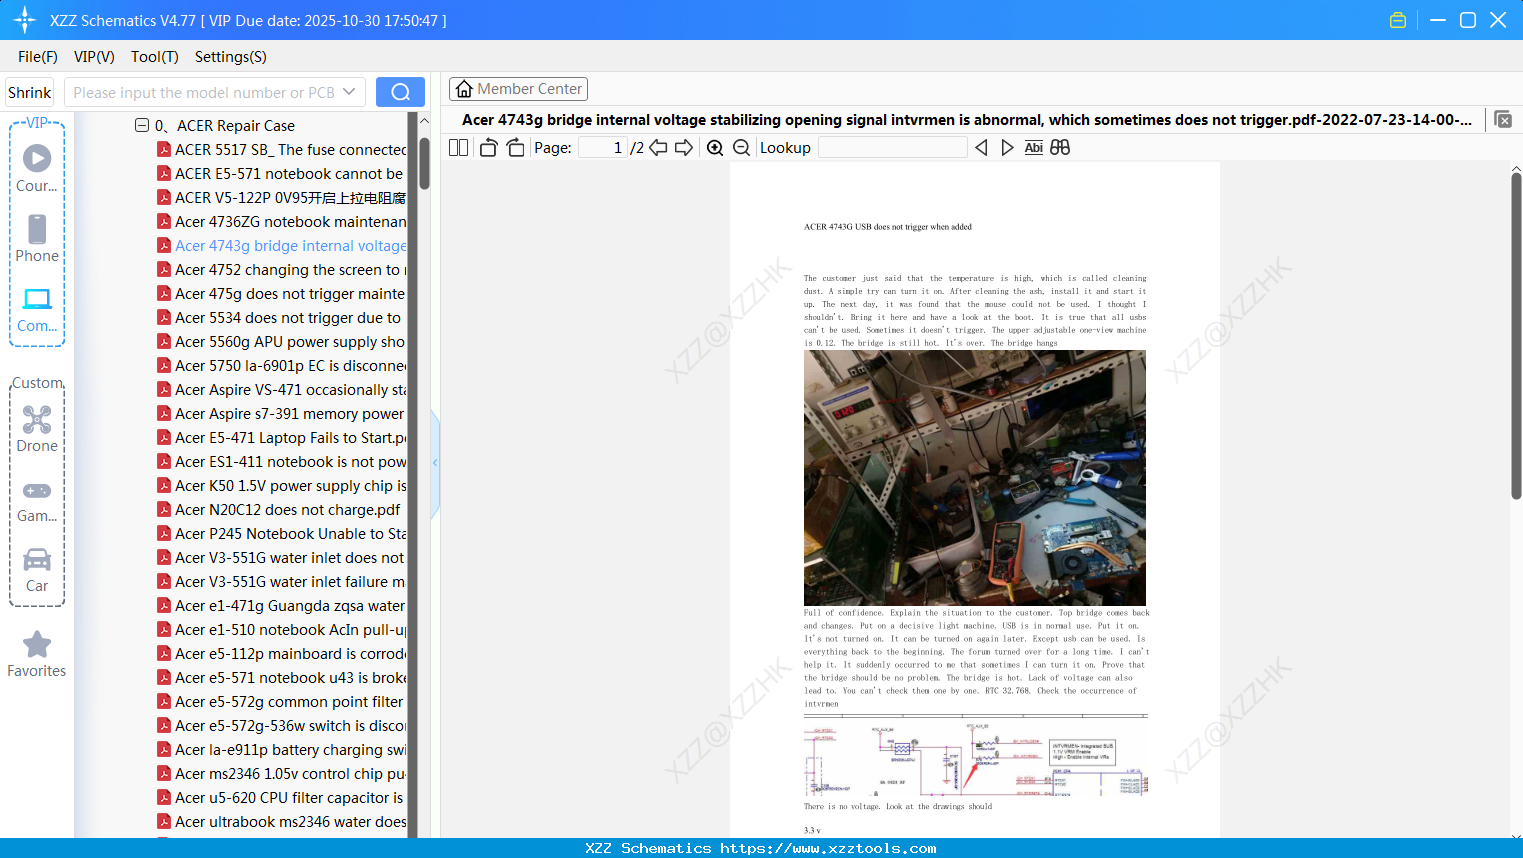Open the VIP menu
Screen dimensions: 1523x858
click(94, 57)
